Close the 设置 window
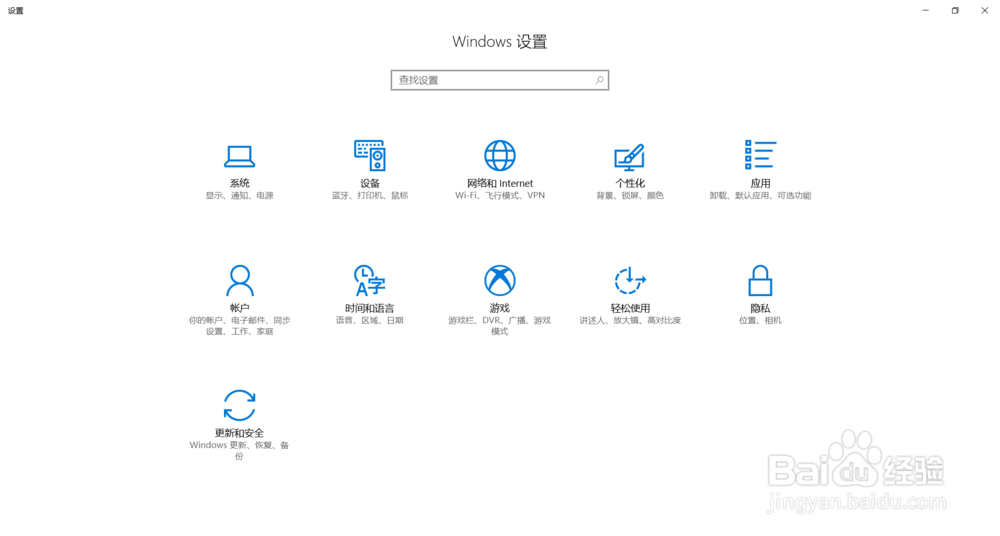 tap(985, 10)
